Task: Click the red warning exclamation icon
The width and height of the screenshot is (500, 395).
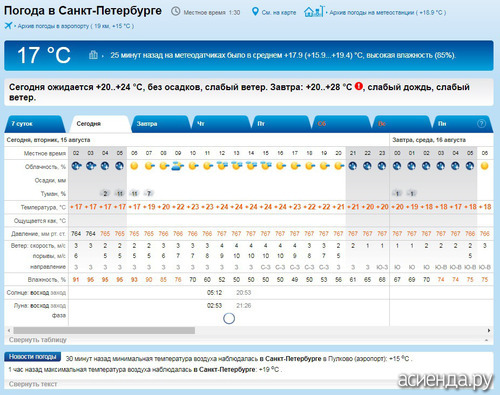Action: [358, 86]
